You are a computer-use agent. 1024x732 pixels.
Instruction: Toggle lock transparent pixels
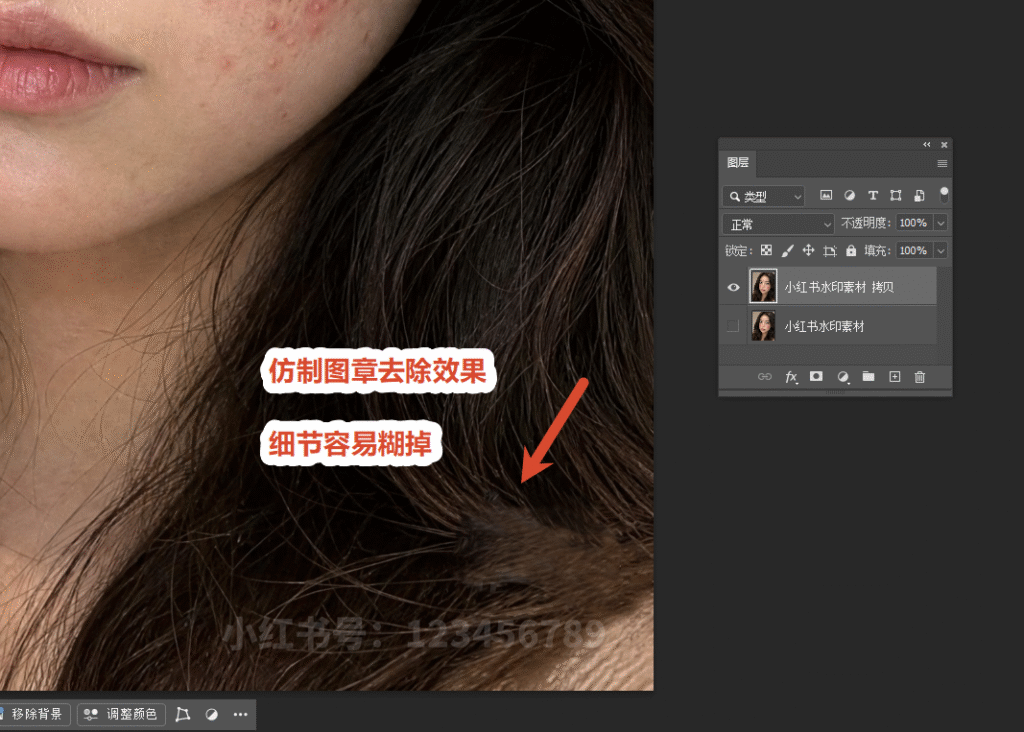pos(767,250)
